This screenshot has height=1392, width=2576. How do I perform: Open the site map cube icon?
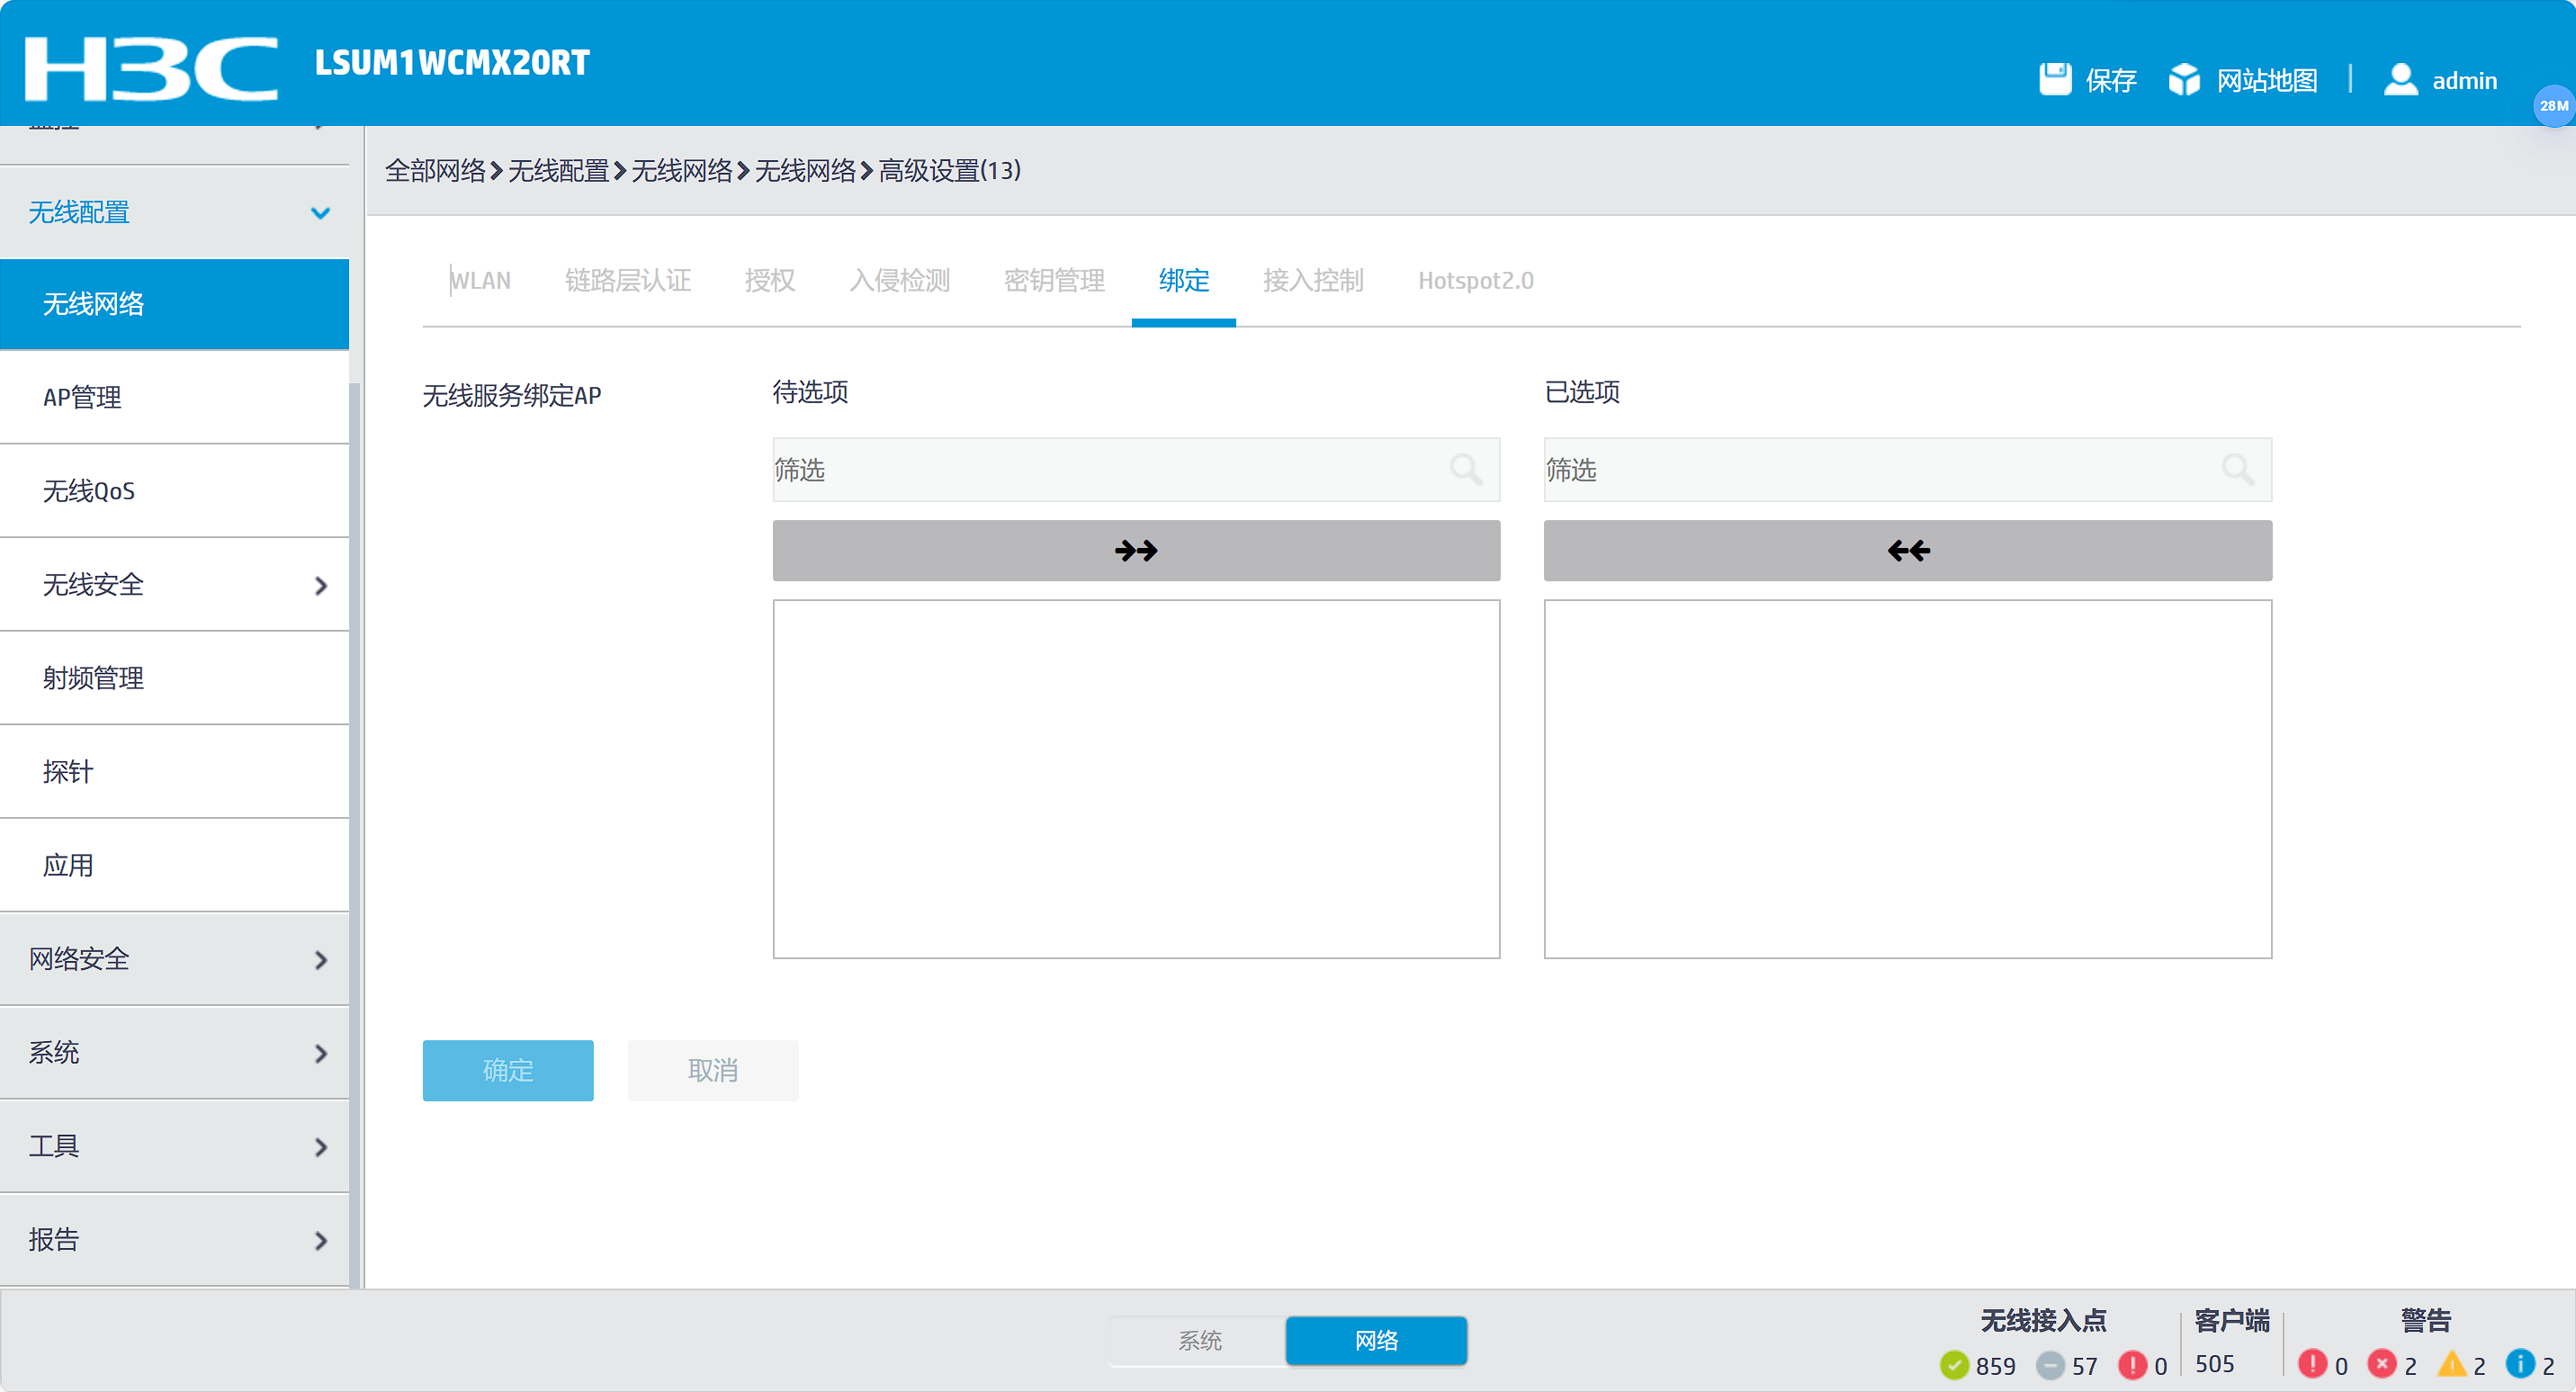point(2184,79)
